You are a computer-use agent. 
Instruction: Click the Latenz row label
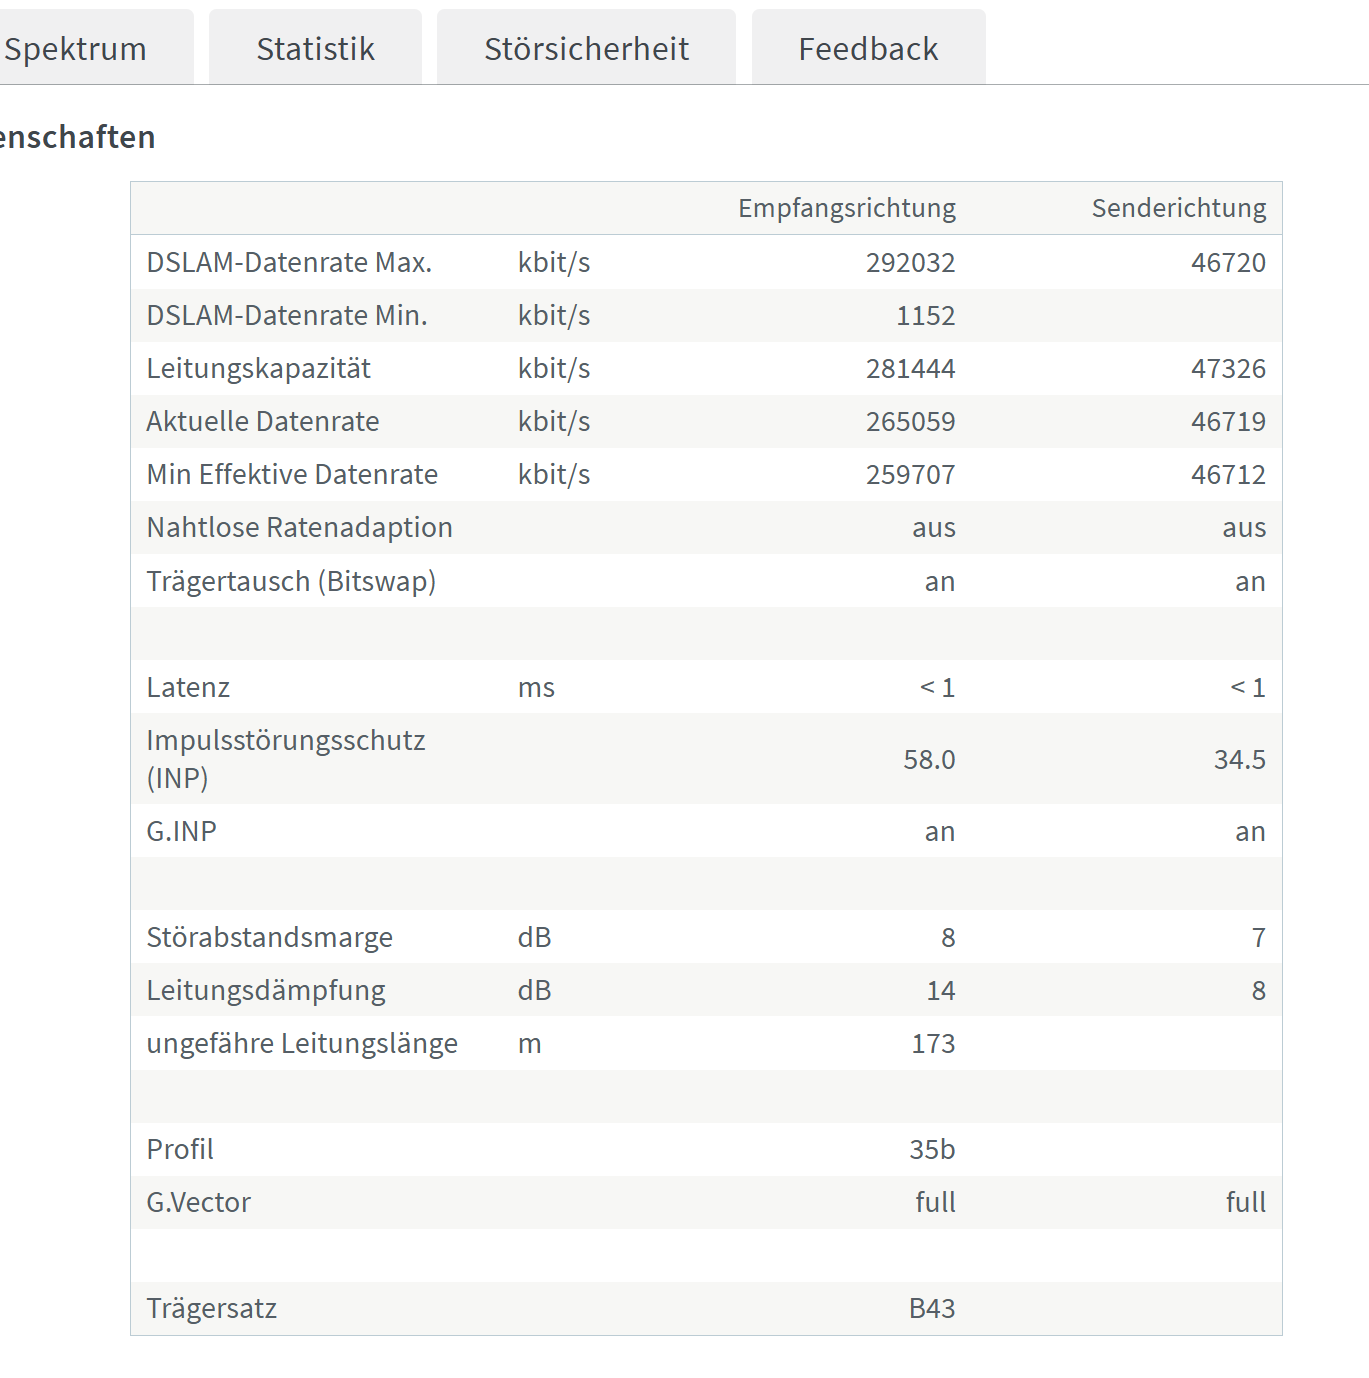(188, 687)
